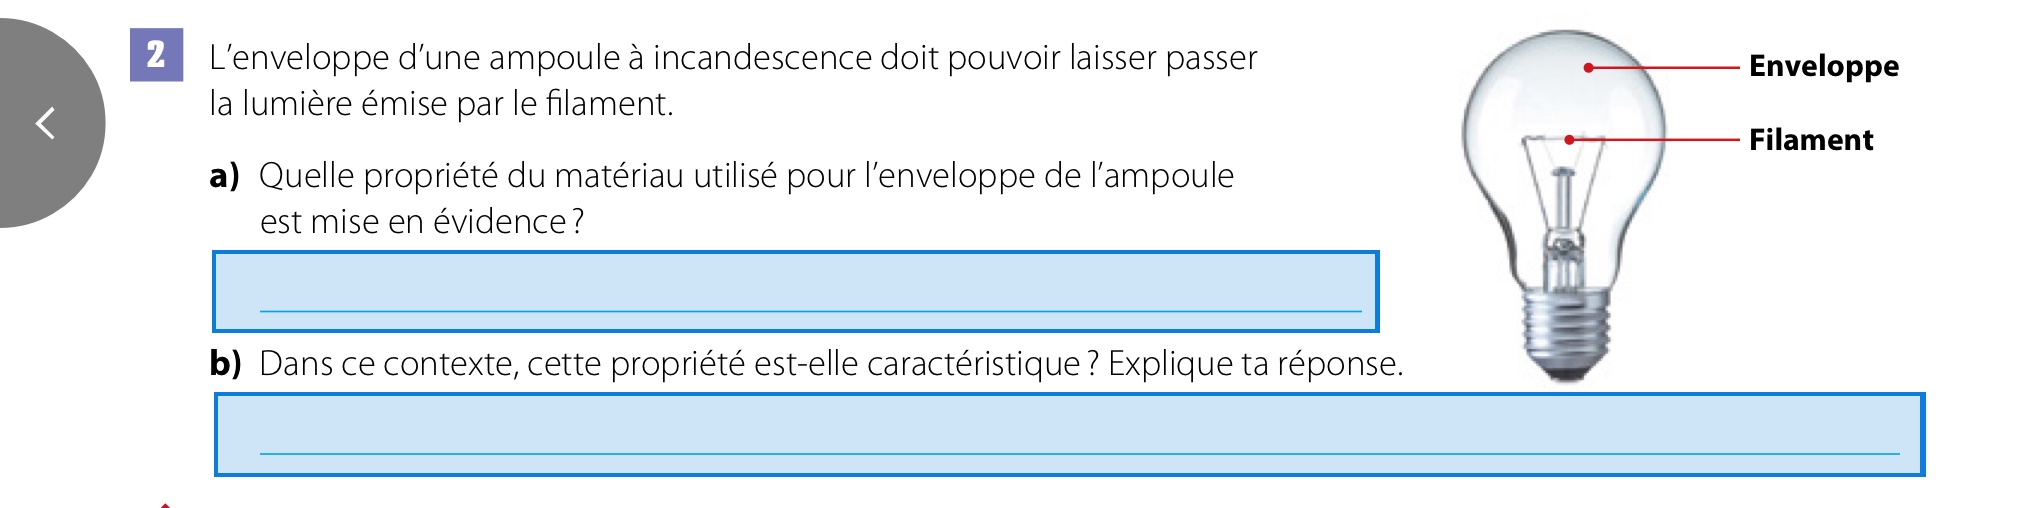The width and height of the screenshot is (2040, 508).
Task: Click the light bulb's metal screw base
Action: tap(1565, 330)
